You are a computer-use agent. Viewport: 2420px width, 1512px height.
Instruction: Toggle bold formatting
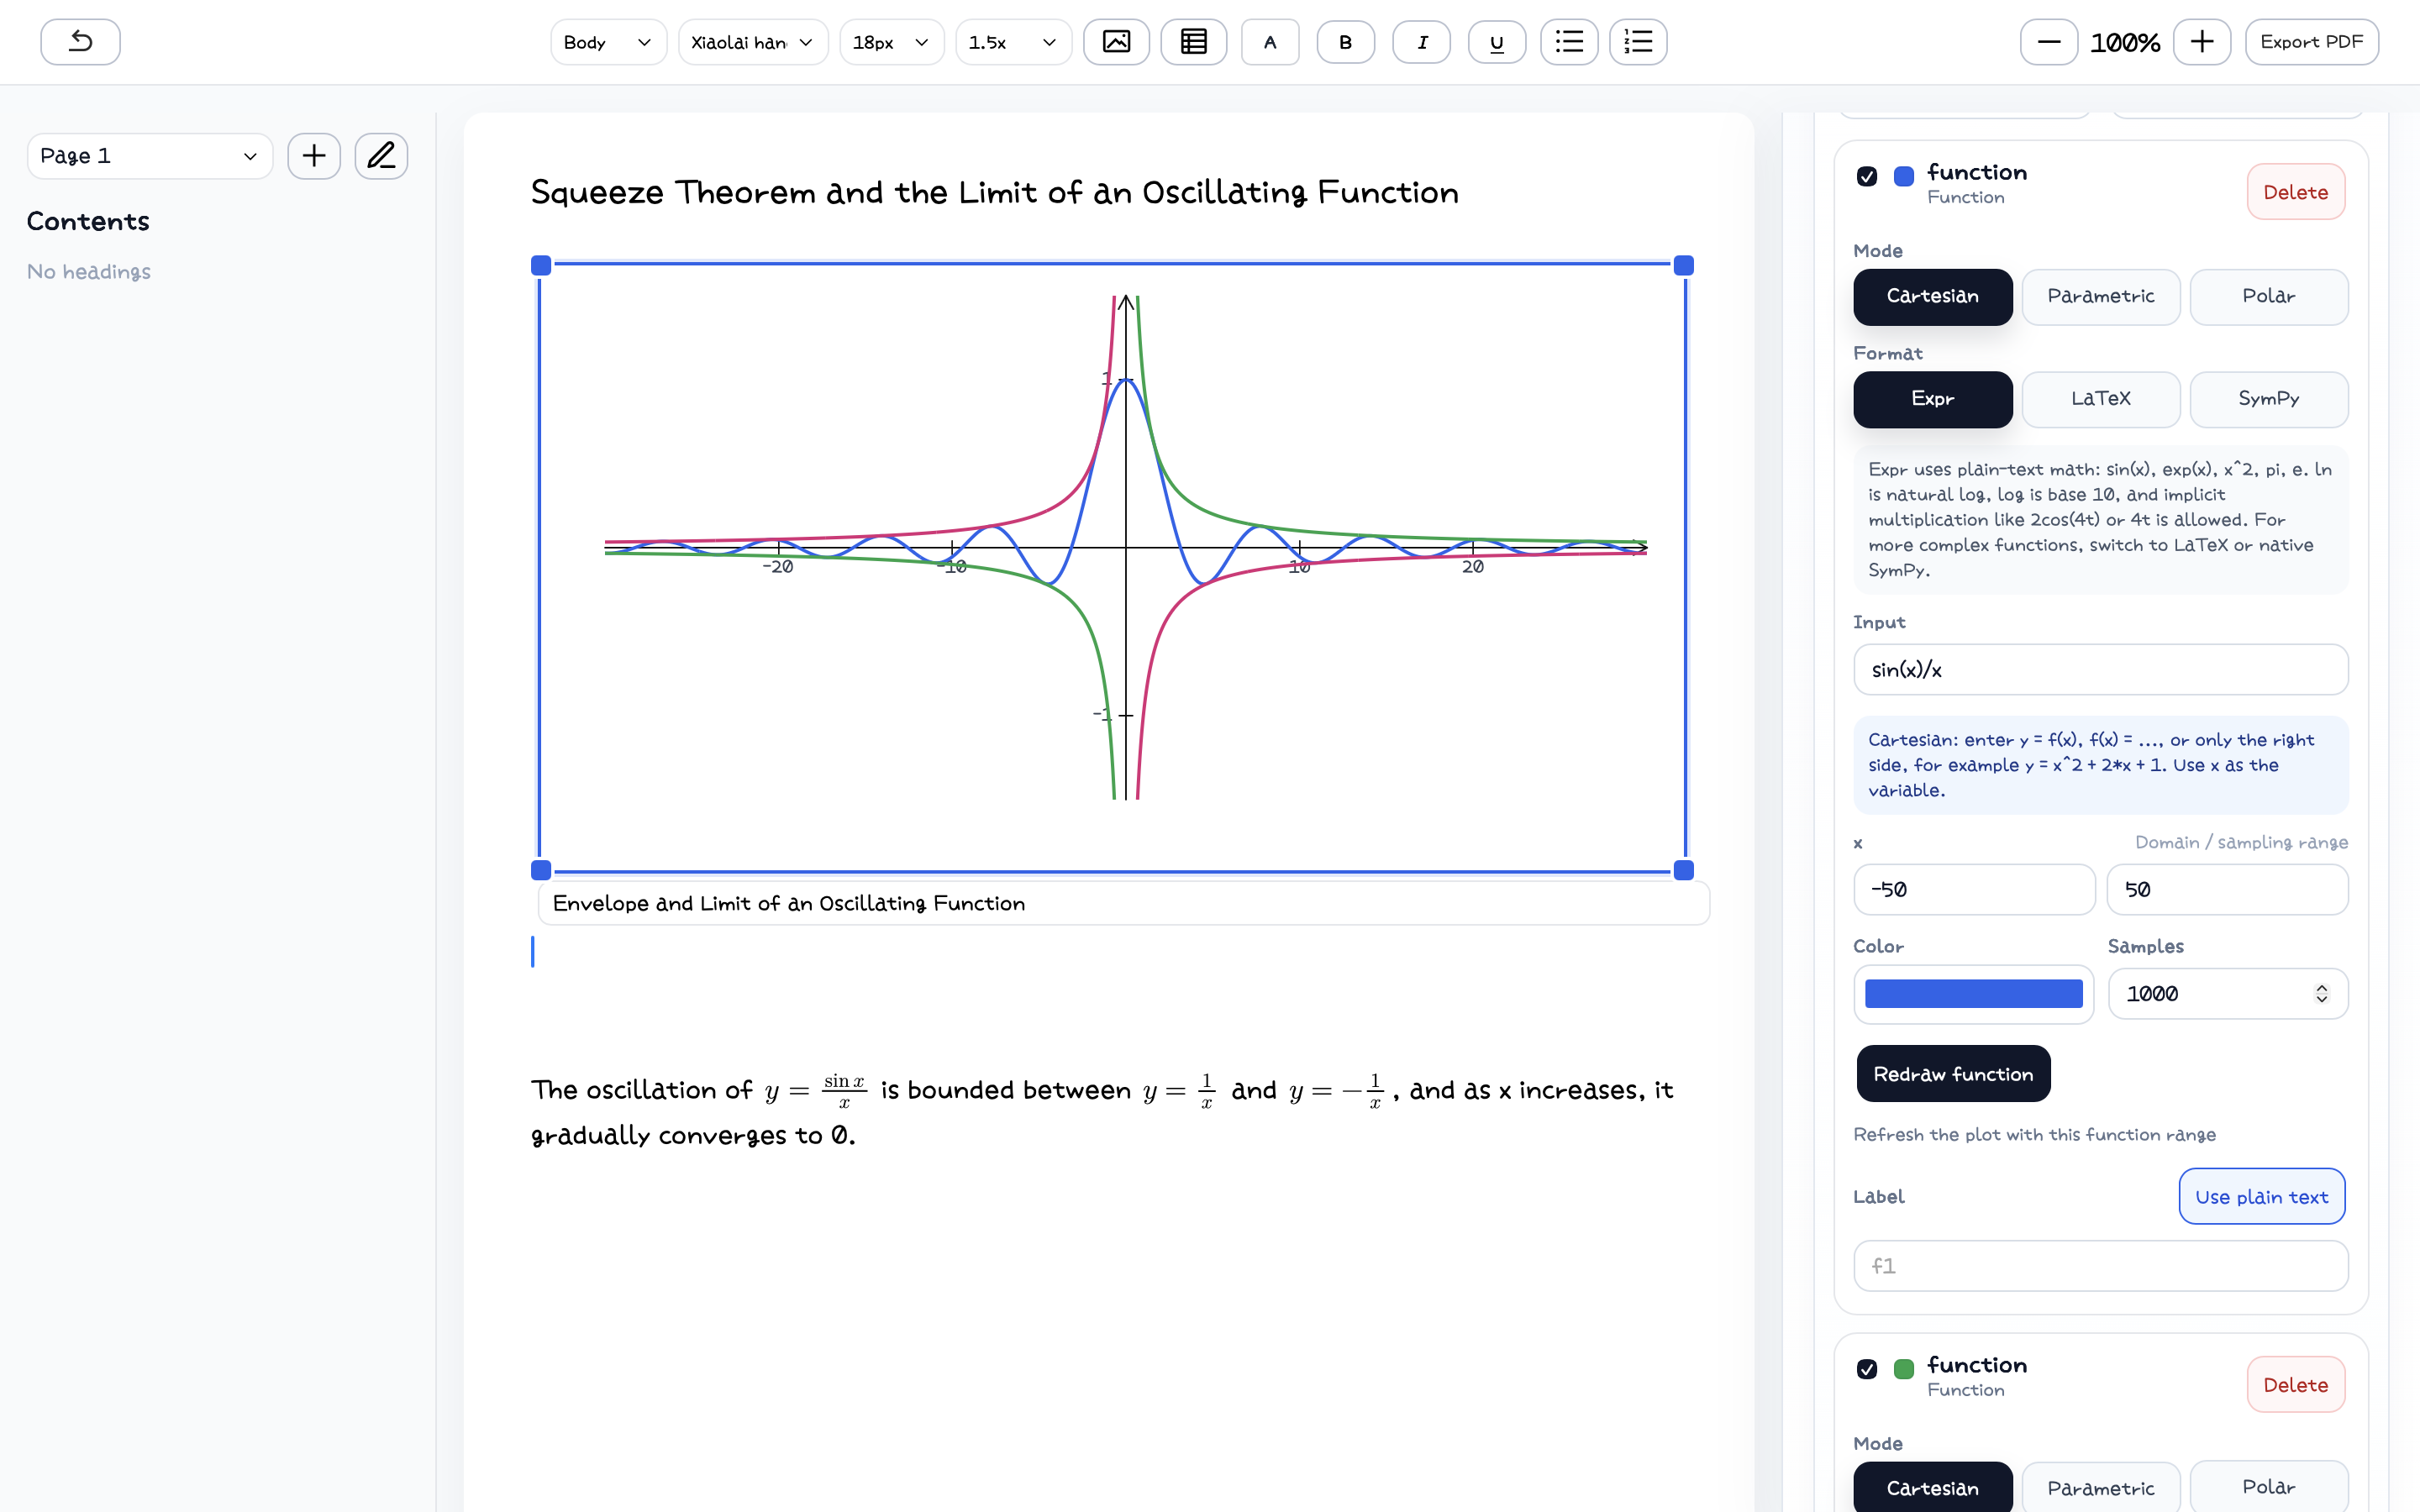click(1345, 42)
